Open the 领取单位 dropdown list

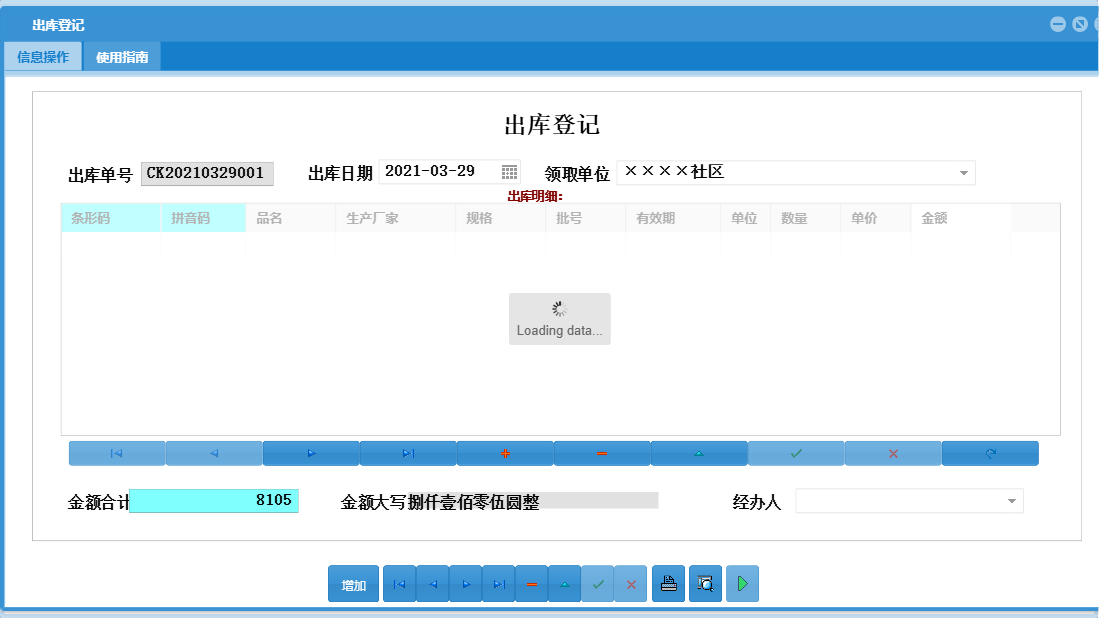pos(963,172)
